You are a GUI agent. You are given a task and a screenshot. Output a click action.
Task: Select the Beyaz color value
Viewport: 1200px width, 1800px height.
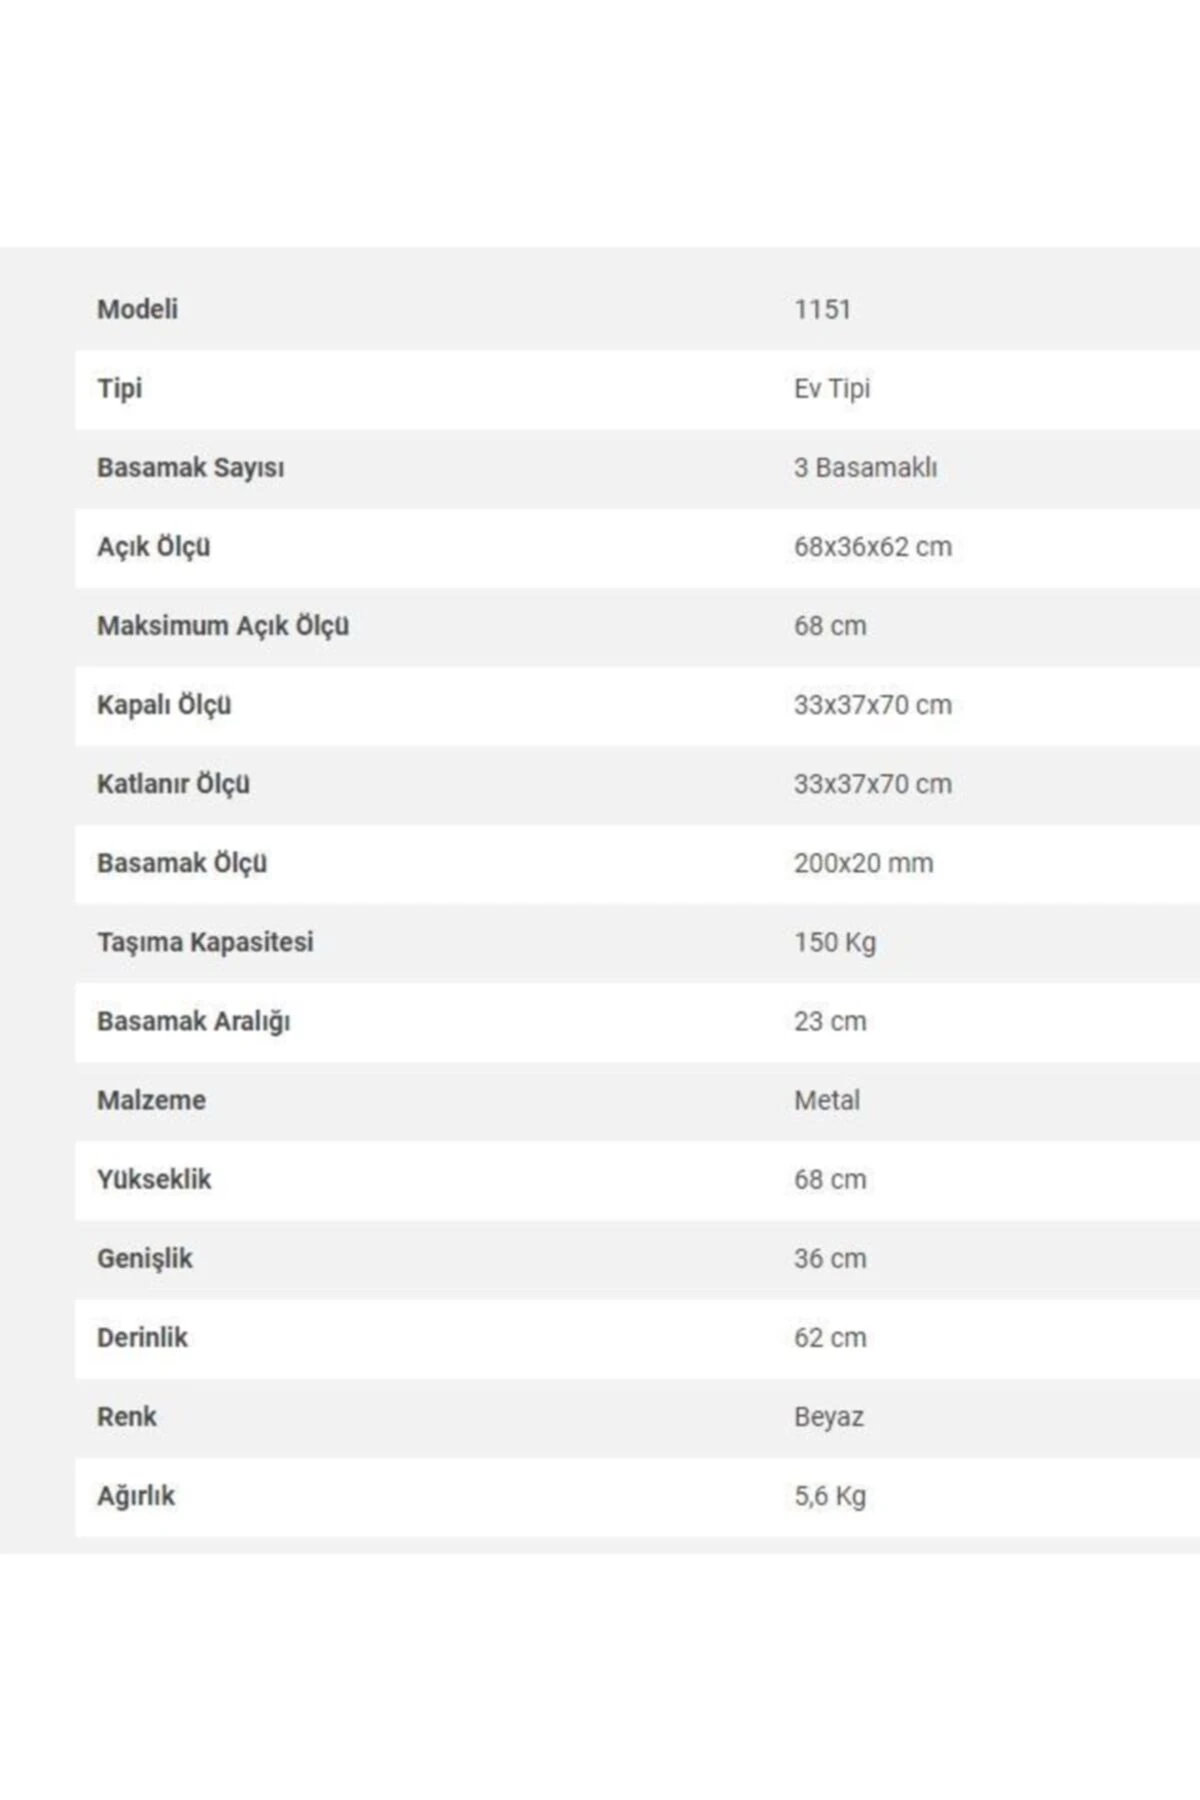(x=828, y=1416)
